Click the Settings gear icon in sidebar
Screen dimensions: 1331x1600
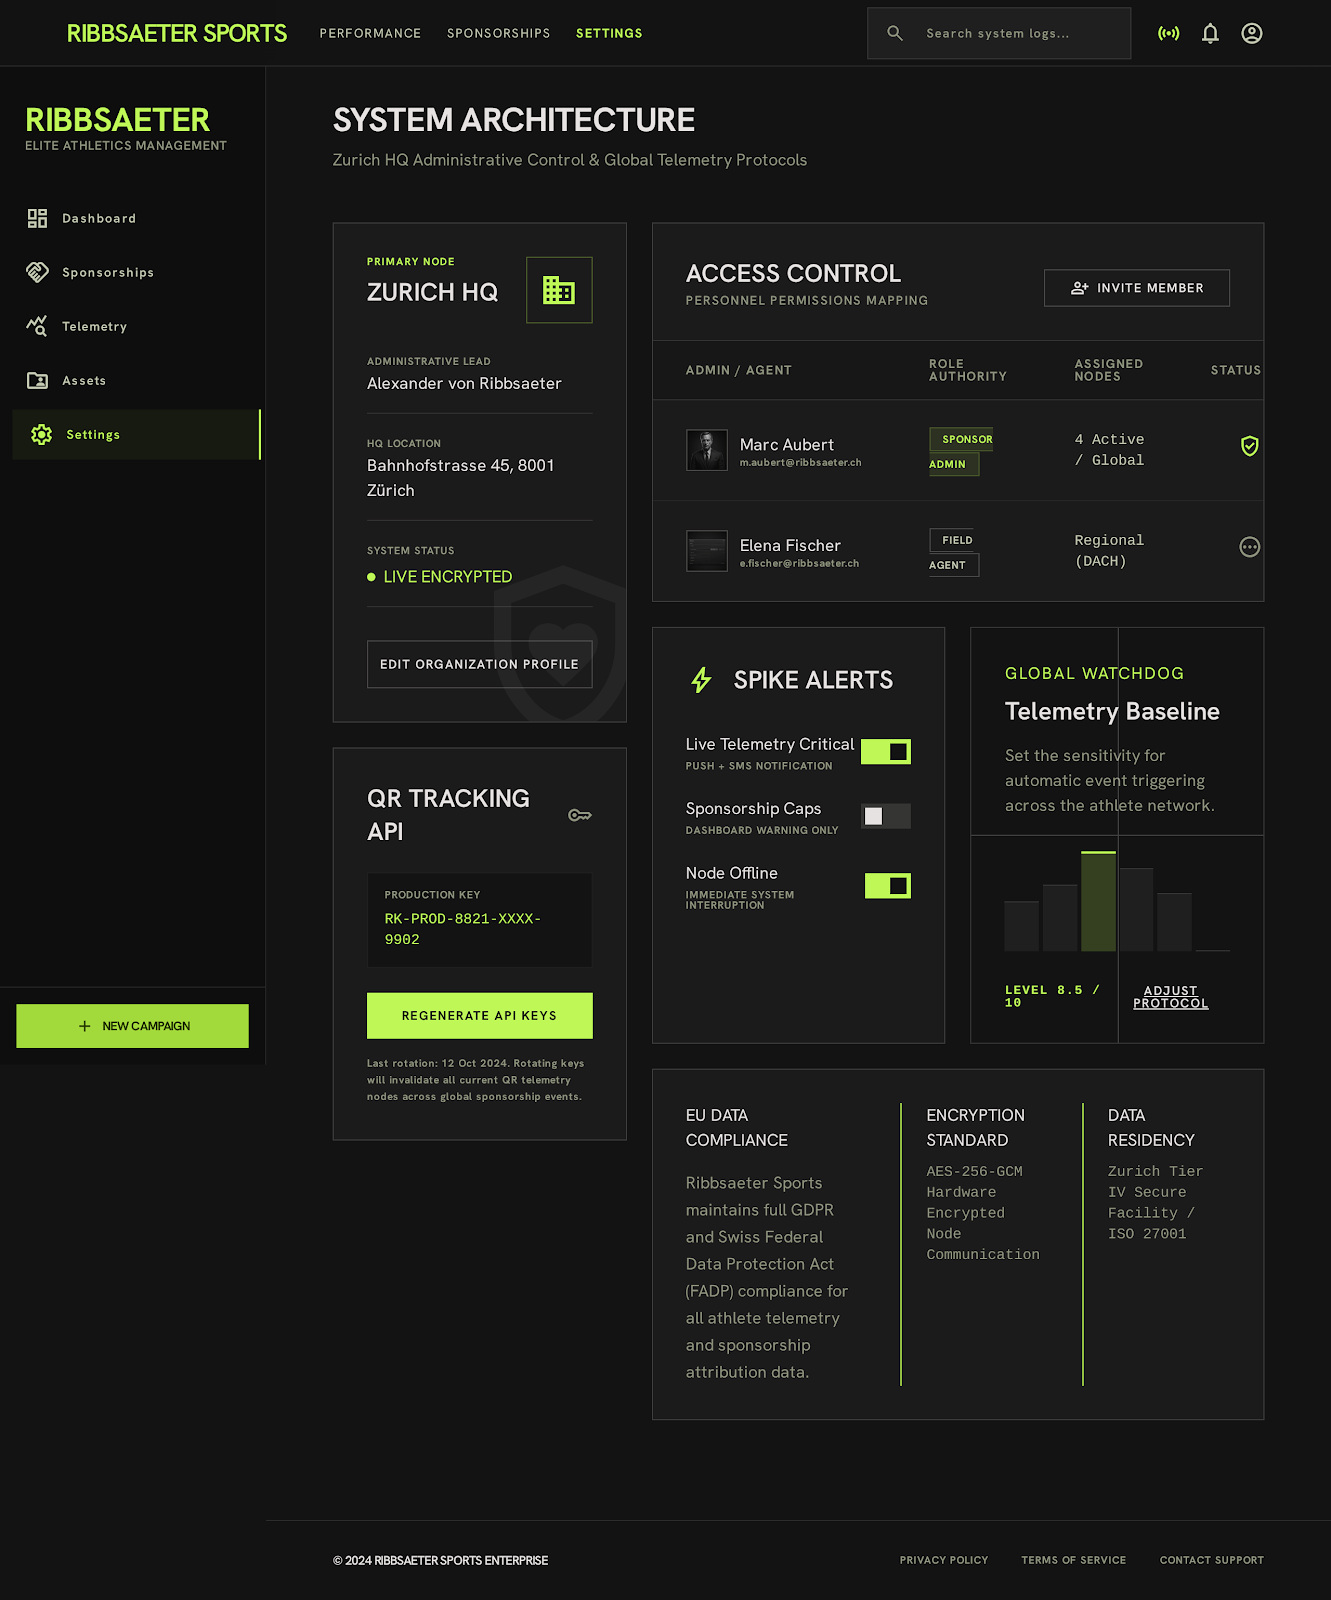41,434
